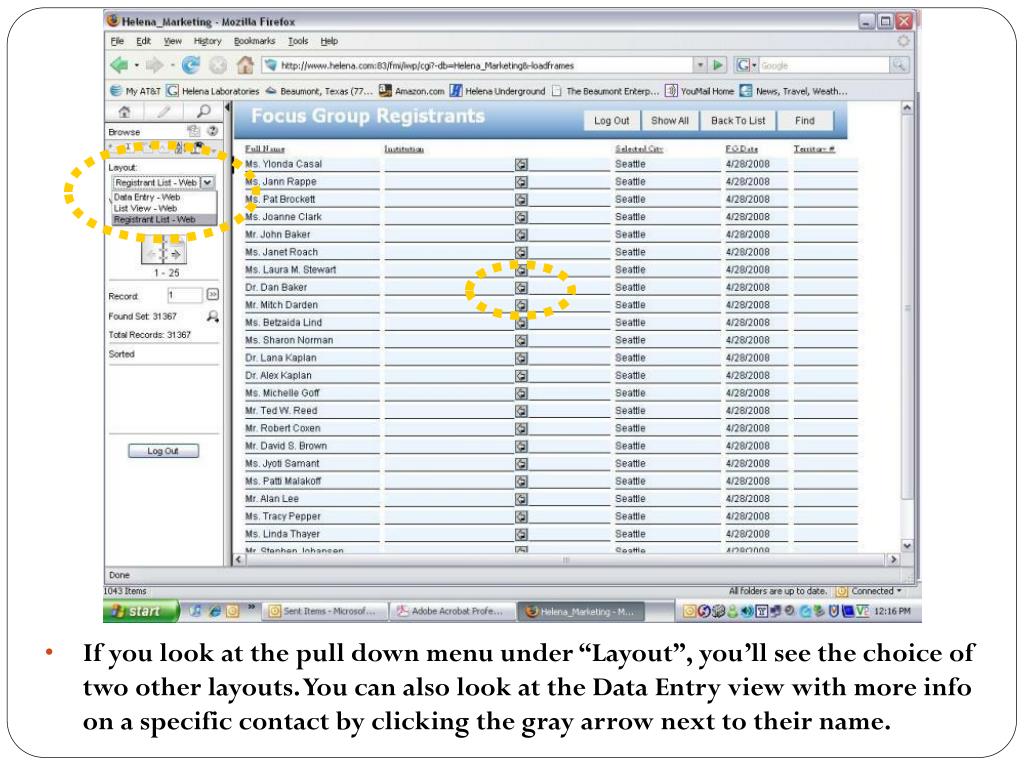Open the History menu

click(208, 41)
